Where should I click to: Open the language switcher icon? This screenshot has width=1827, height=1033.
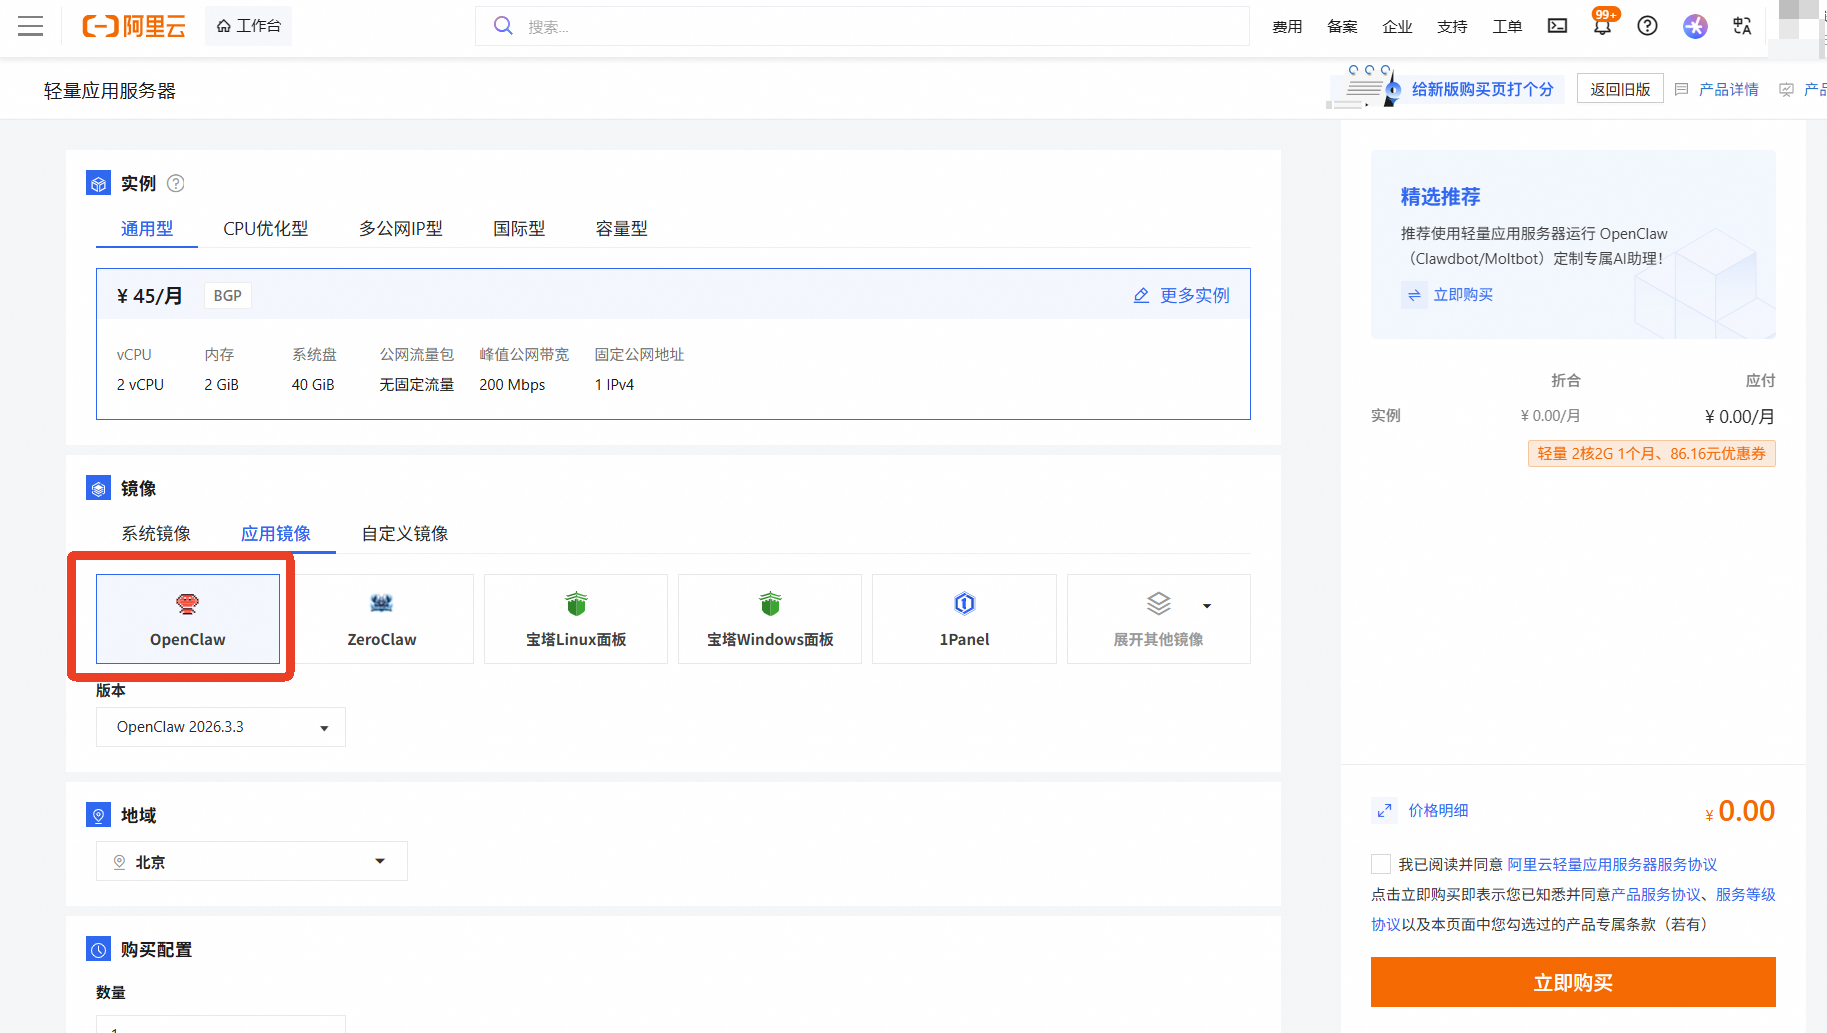click(x=1742, y=26)
